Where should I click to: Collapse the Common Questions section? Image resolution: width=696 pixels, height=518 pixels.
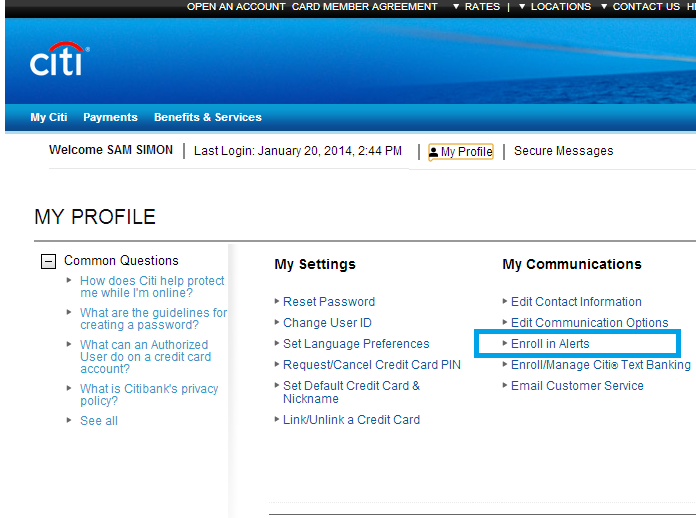pos(48,261)
